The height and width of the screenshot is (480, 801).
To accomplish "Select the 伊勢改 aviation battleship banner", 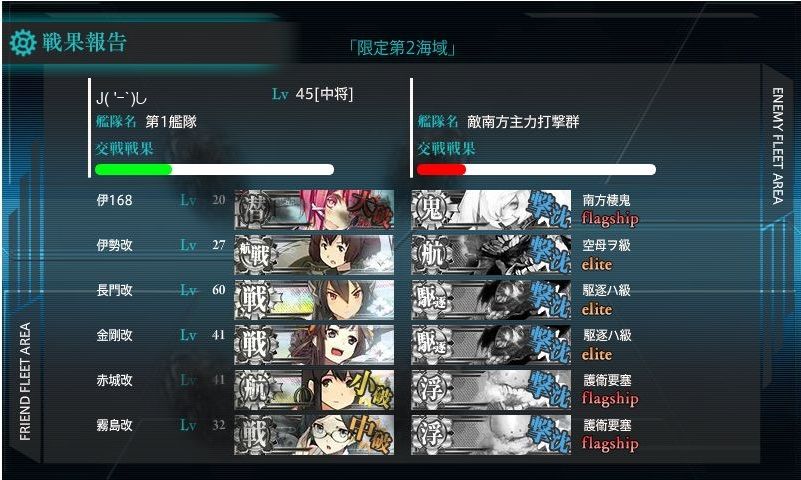I will 314,254.
